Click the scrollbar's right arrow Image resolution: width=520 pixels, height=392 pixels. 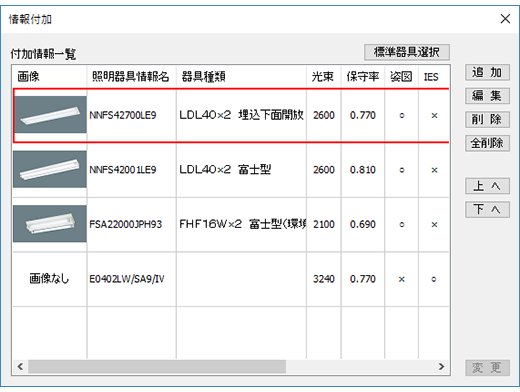coord(442,367)
